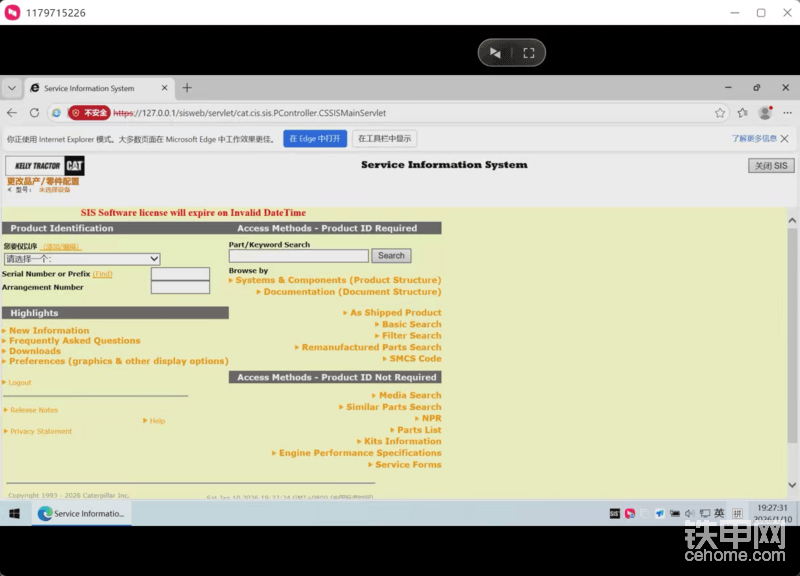The height and width of the screenshot is (576, 800).
Task: Click the fullscreen icon in the floating control
Action: [x=529, y=53]
